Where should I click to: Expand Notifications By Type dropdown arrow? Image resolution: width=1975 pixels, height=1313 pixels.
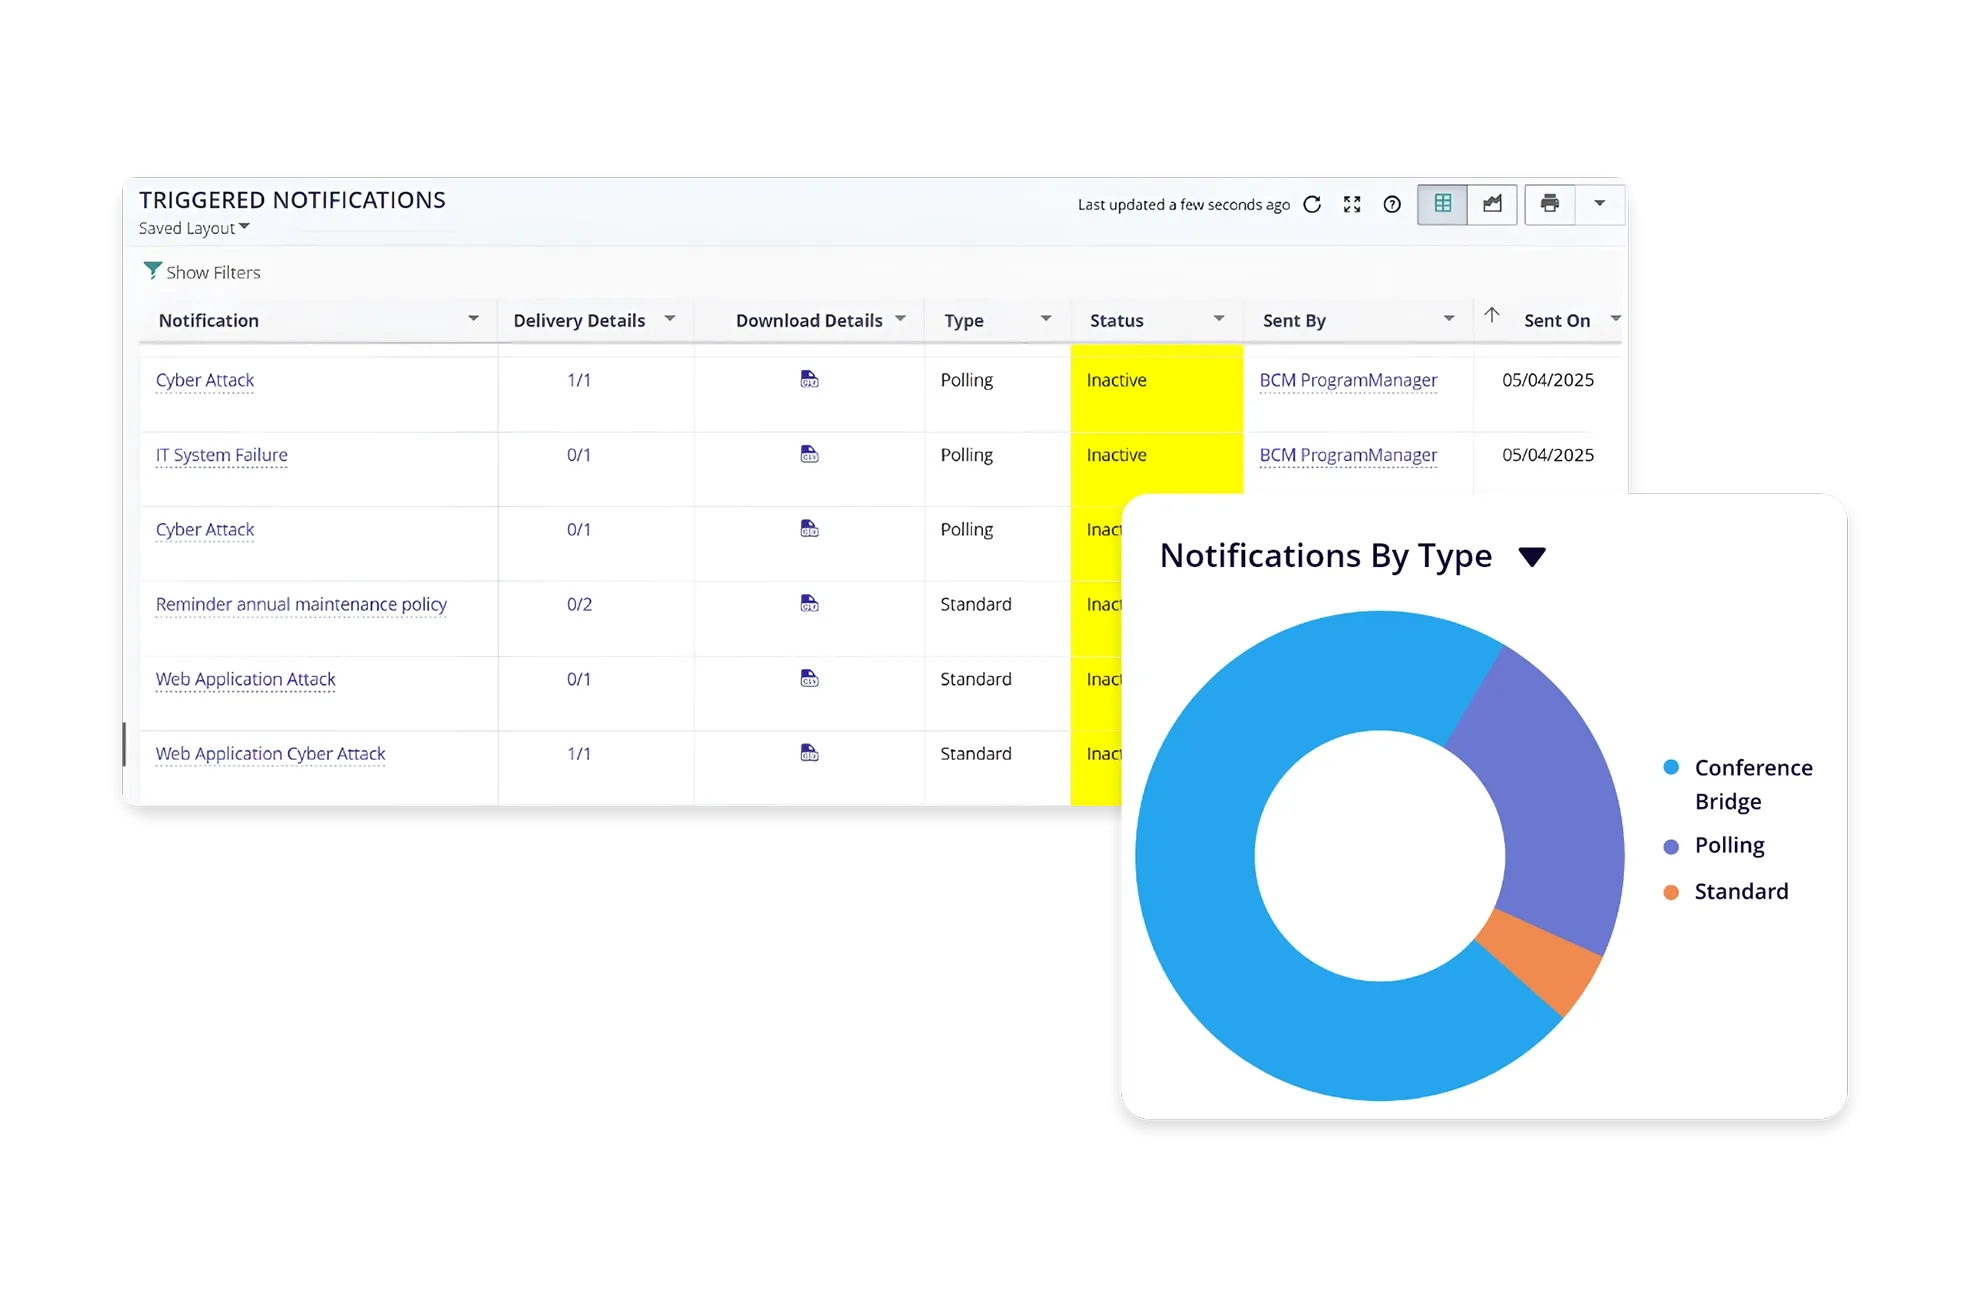1531,557
